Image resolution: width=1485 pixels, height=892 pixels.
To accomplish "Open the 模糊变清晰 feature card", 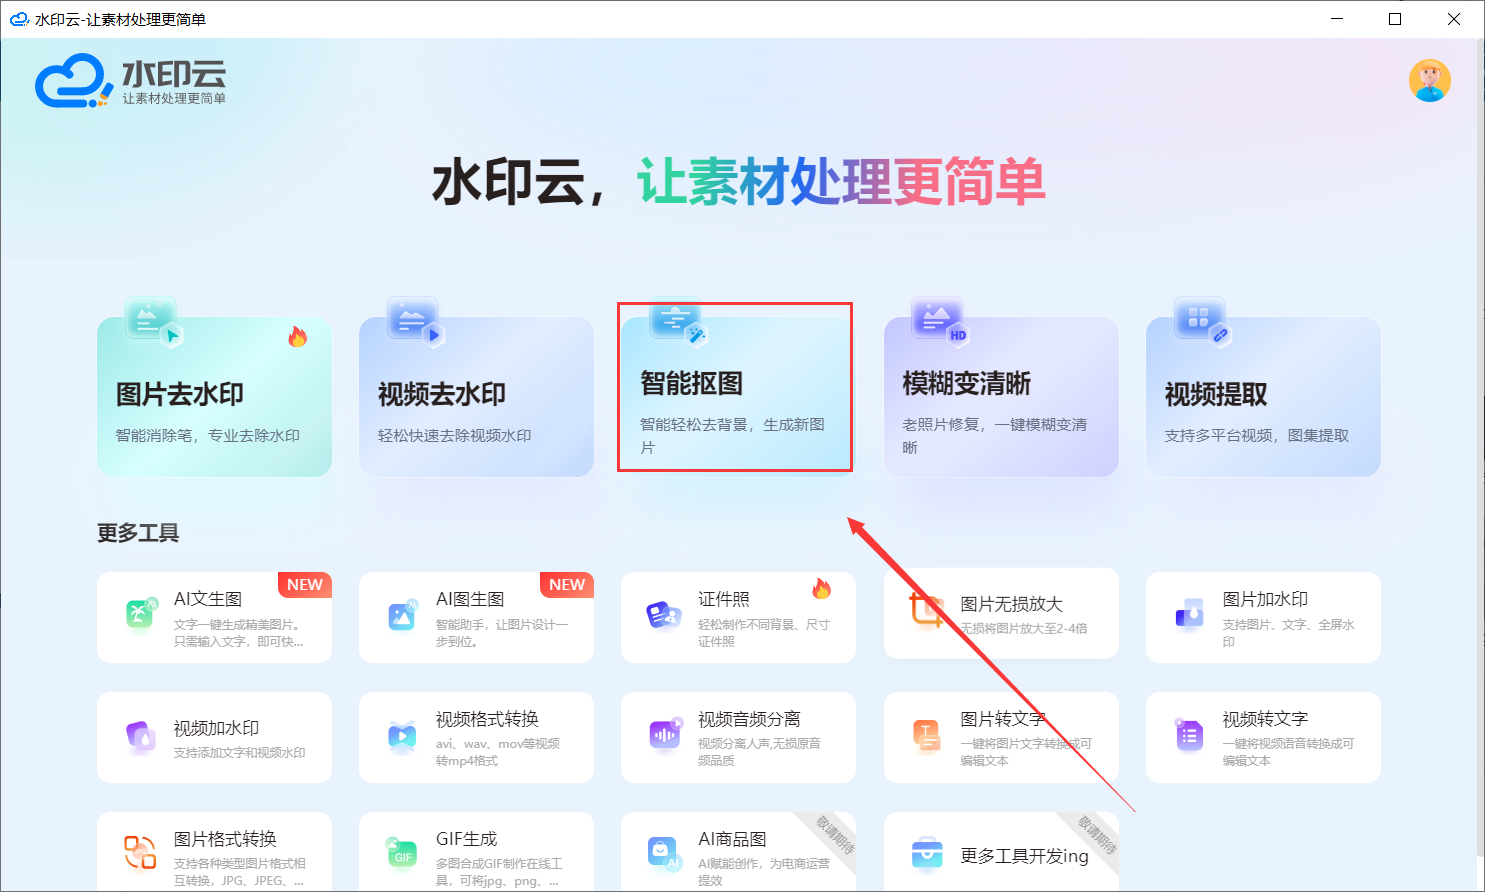I will 1001,396.
